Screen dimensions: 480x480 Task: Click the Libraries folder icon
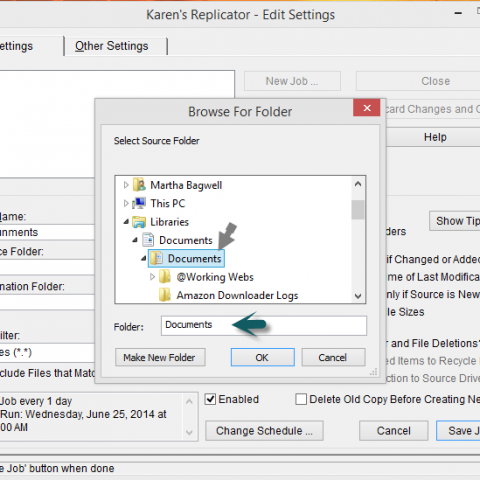(139, 222)
